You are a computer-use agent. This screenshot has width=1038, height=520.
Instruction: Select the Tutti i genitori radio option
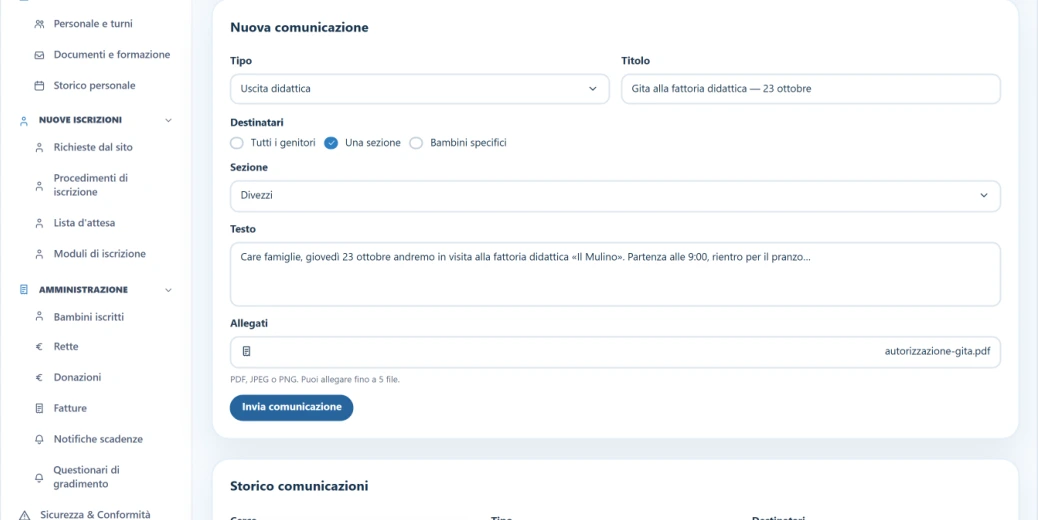(237, 143)
